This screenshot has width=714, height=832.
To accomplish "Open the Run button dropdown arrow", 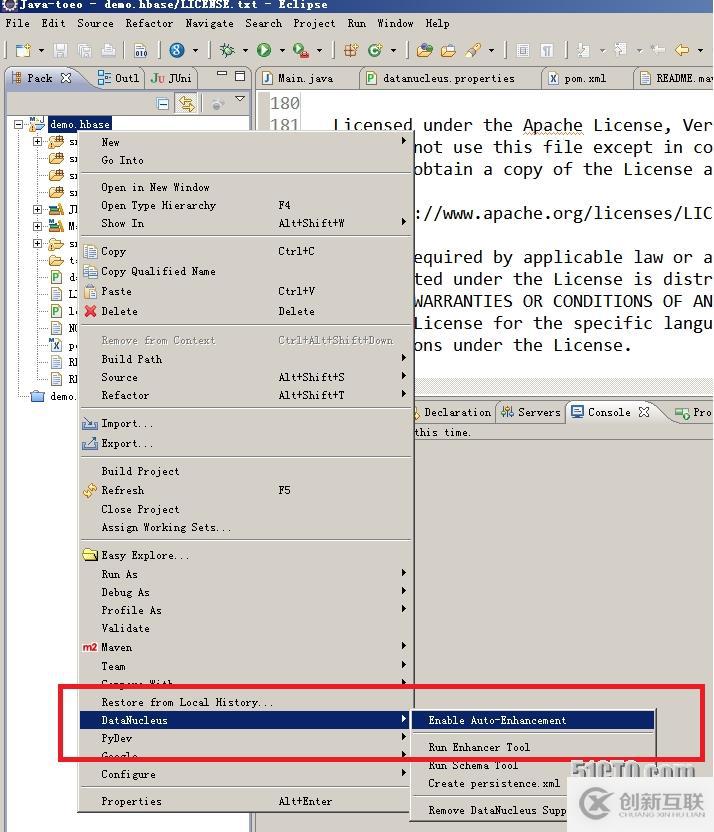I will [282, 50].
